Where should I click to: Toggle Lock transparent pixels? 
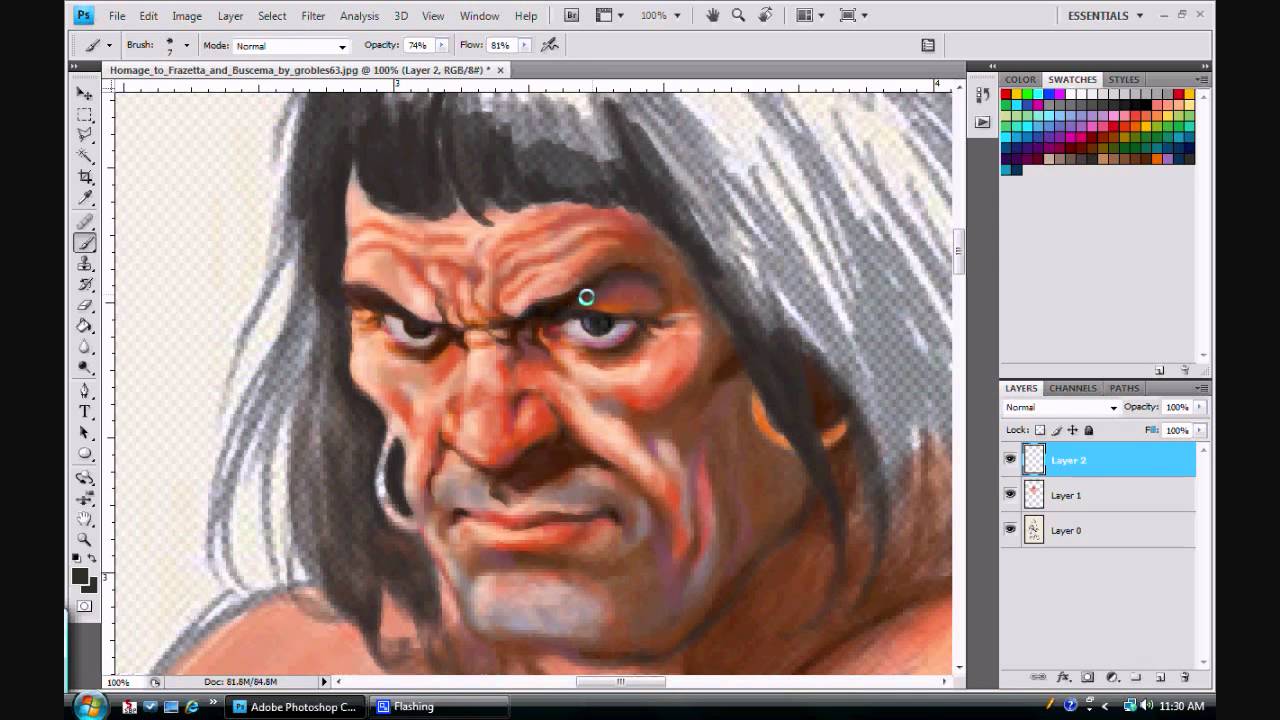tap(1040, 430)
